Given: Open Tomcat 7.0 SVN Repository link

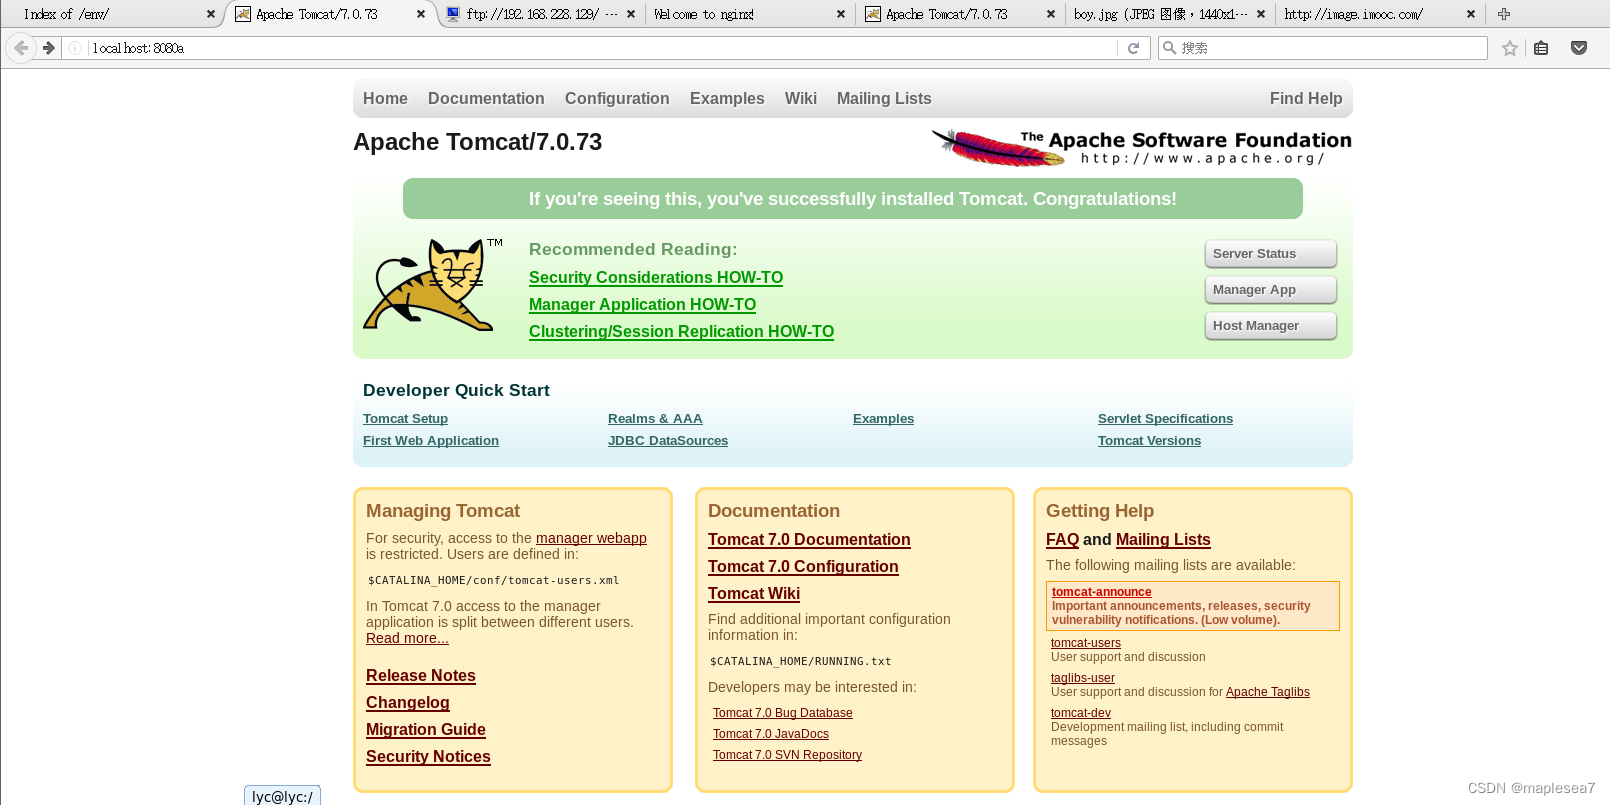Looking at the screenshot, I should [787, 755].
